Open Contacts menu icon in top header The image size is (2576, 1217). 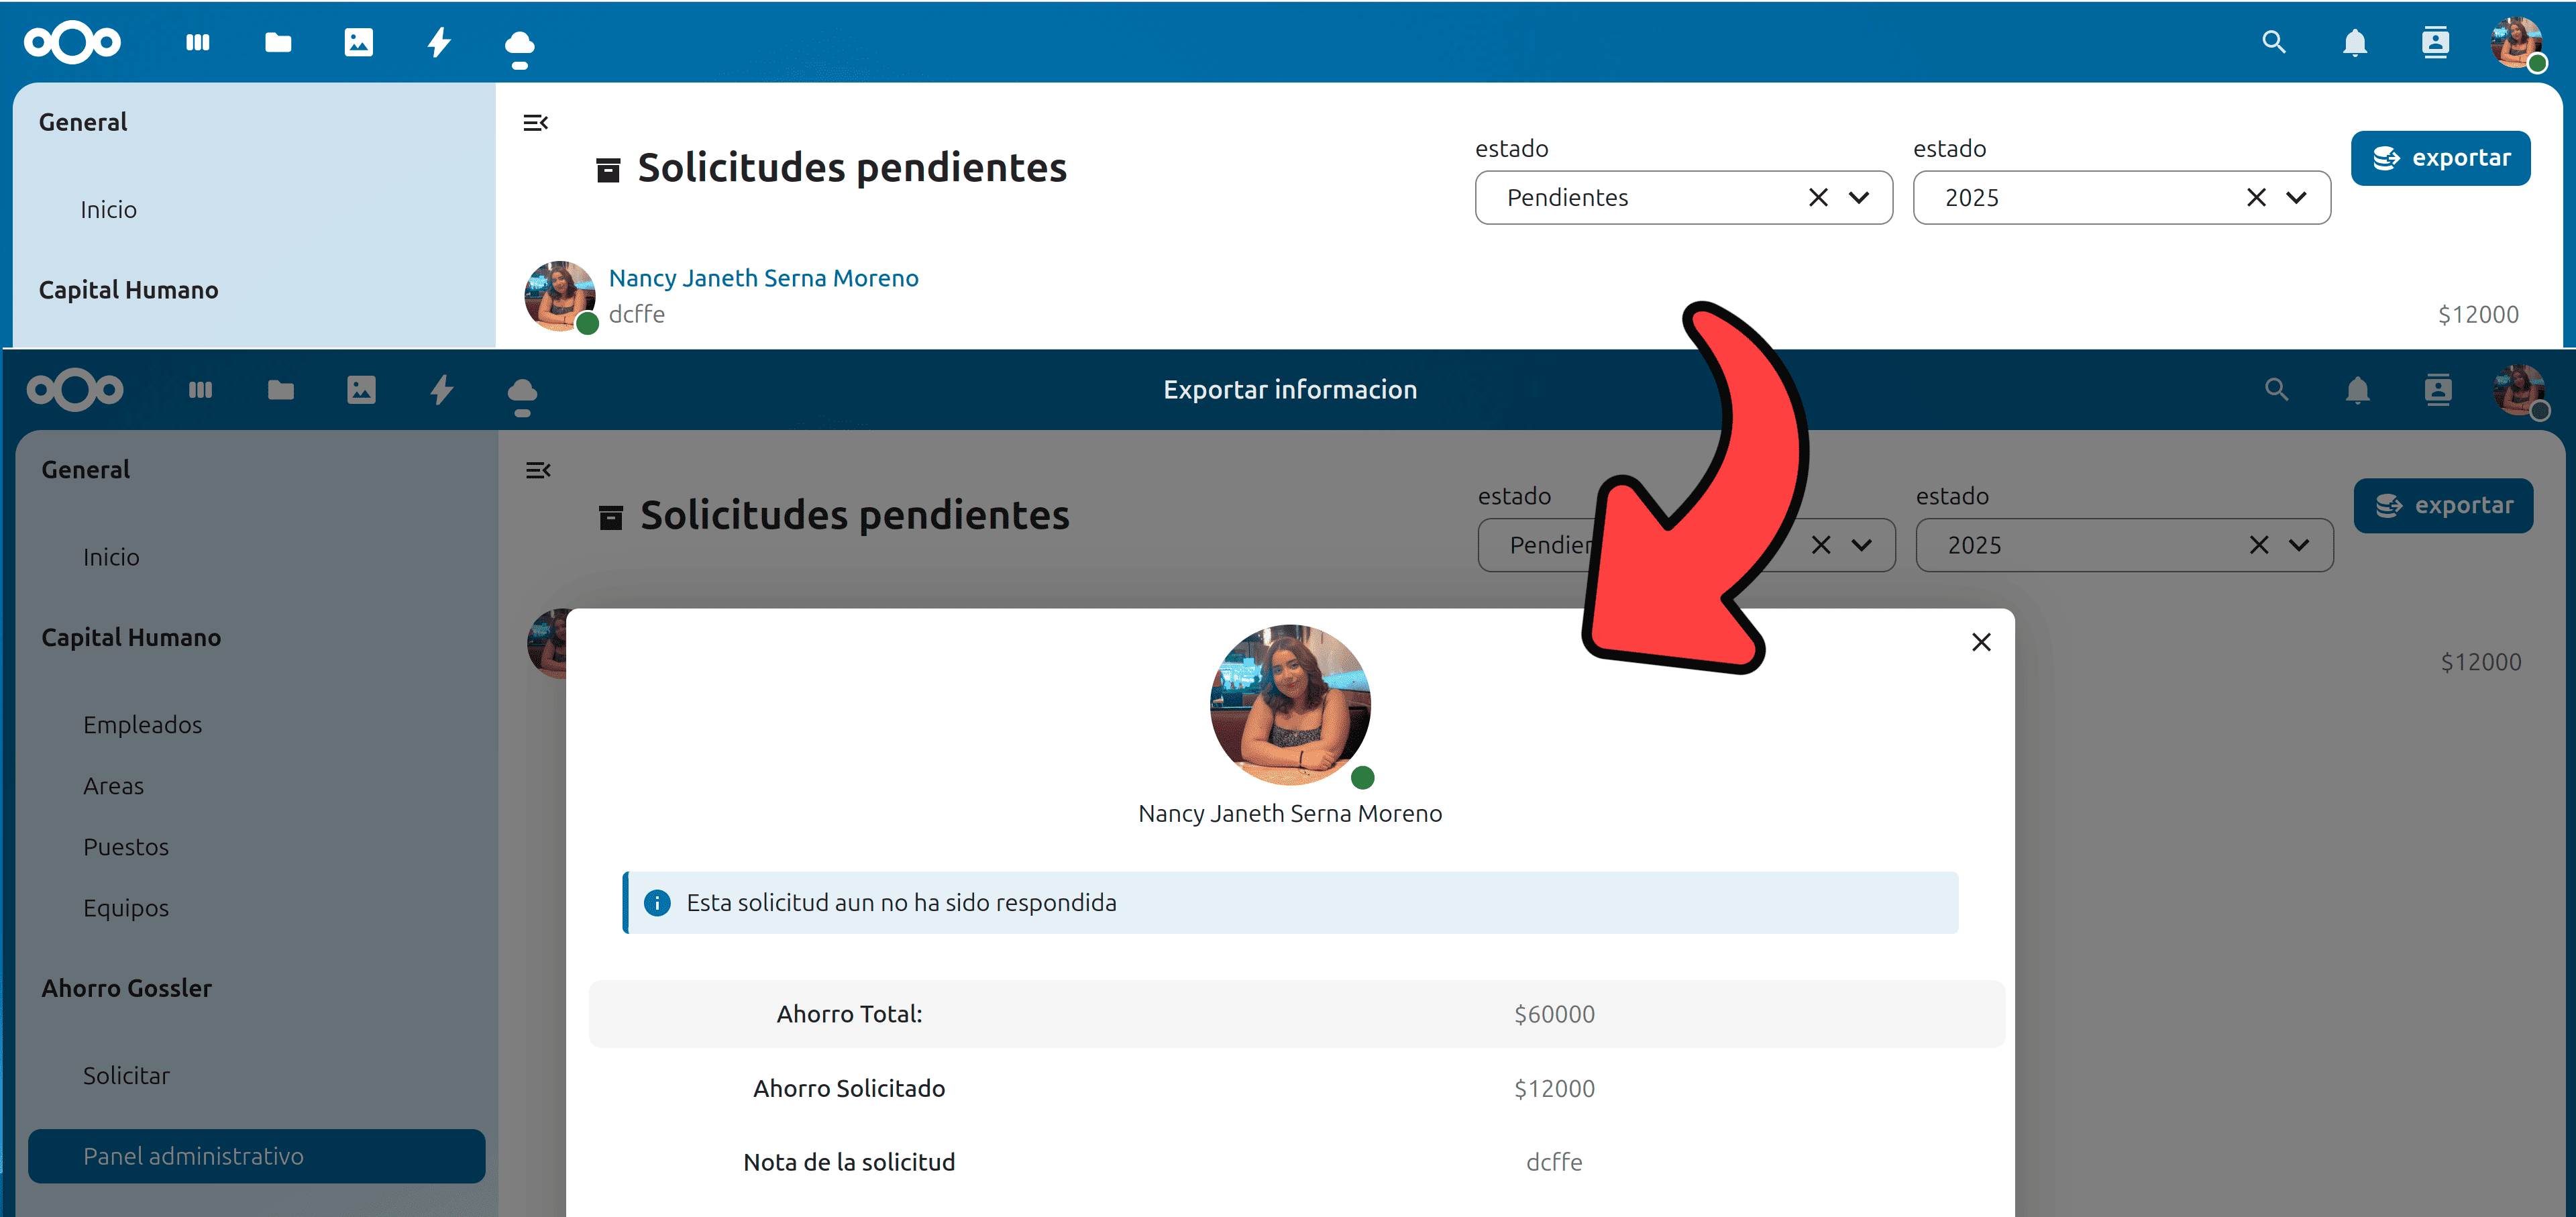click(2435, 42)
